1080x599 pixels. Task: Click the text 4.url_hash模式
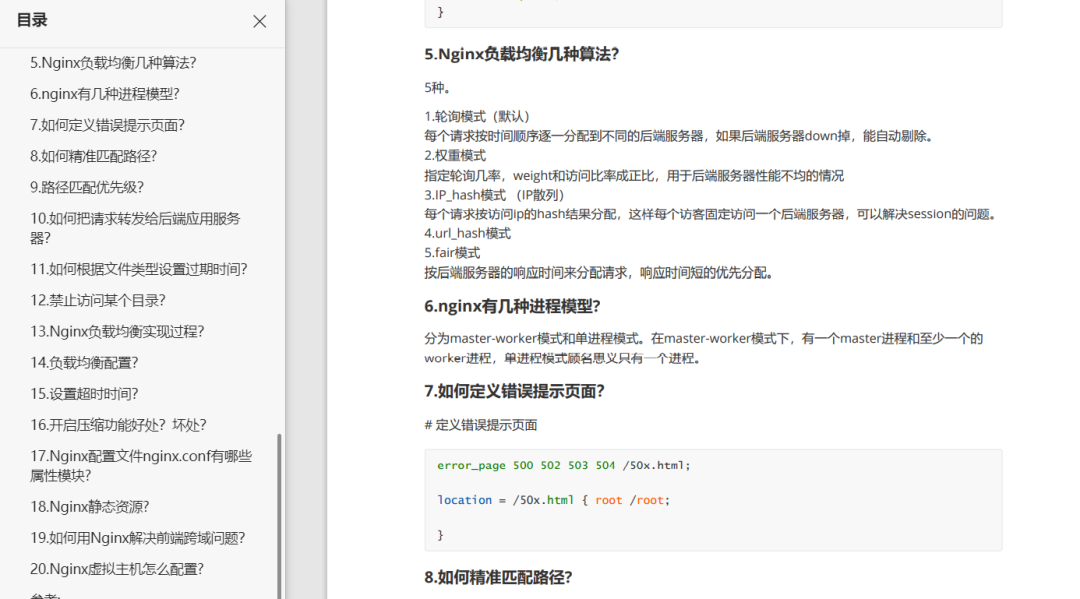tap(468, 233)
